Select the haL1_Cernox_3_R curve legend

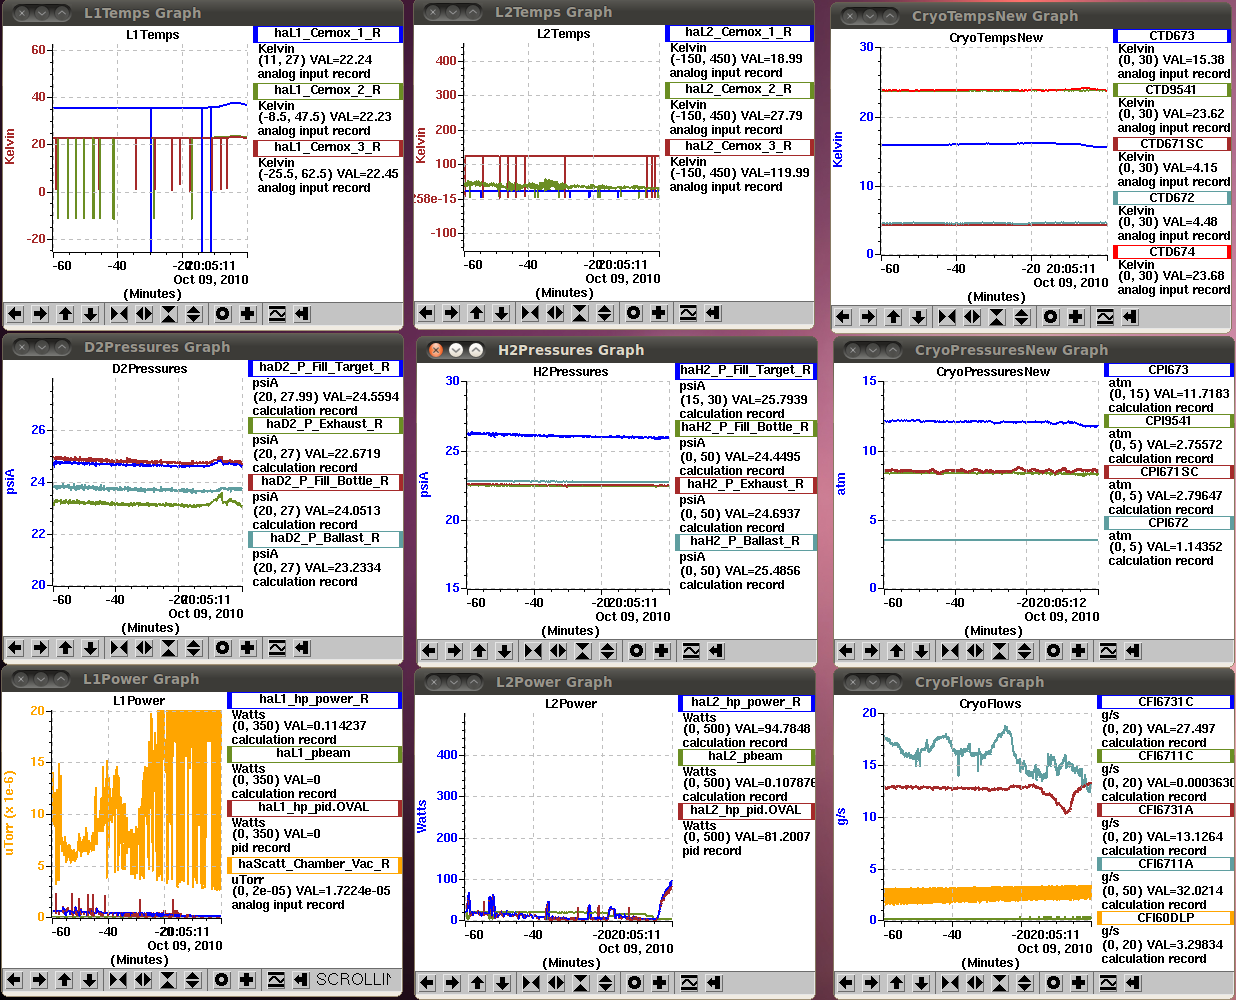[328, 148]
